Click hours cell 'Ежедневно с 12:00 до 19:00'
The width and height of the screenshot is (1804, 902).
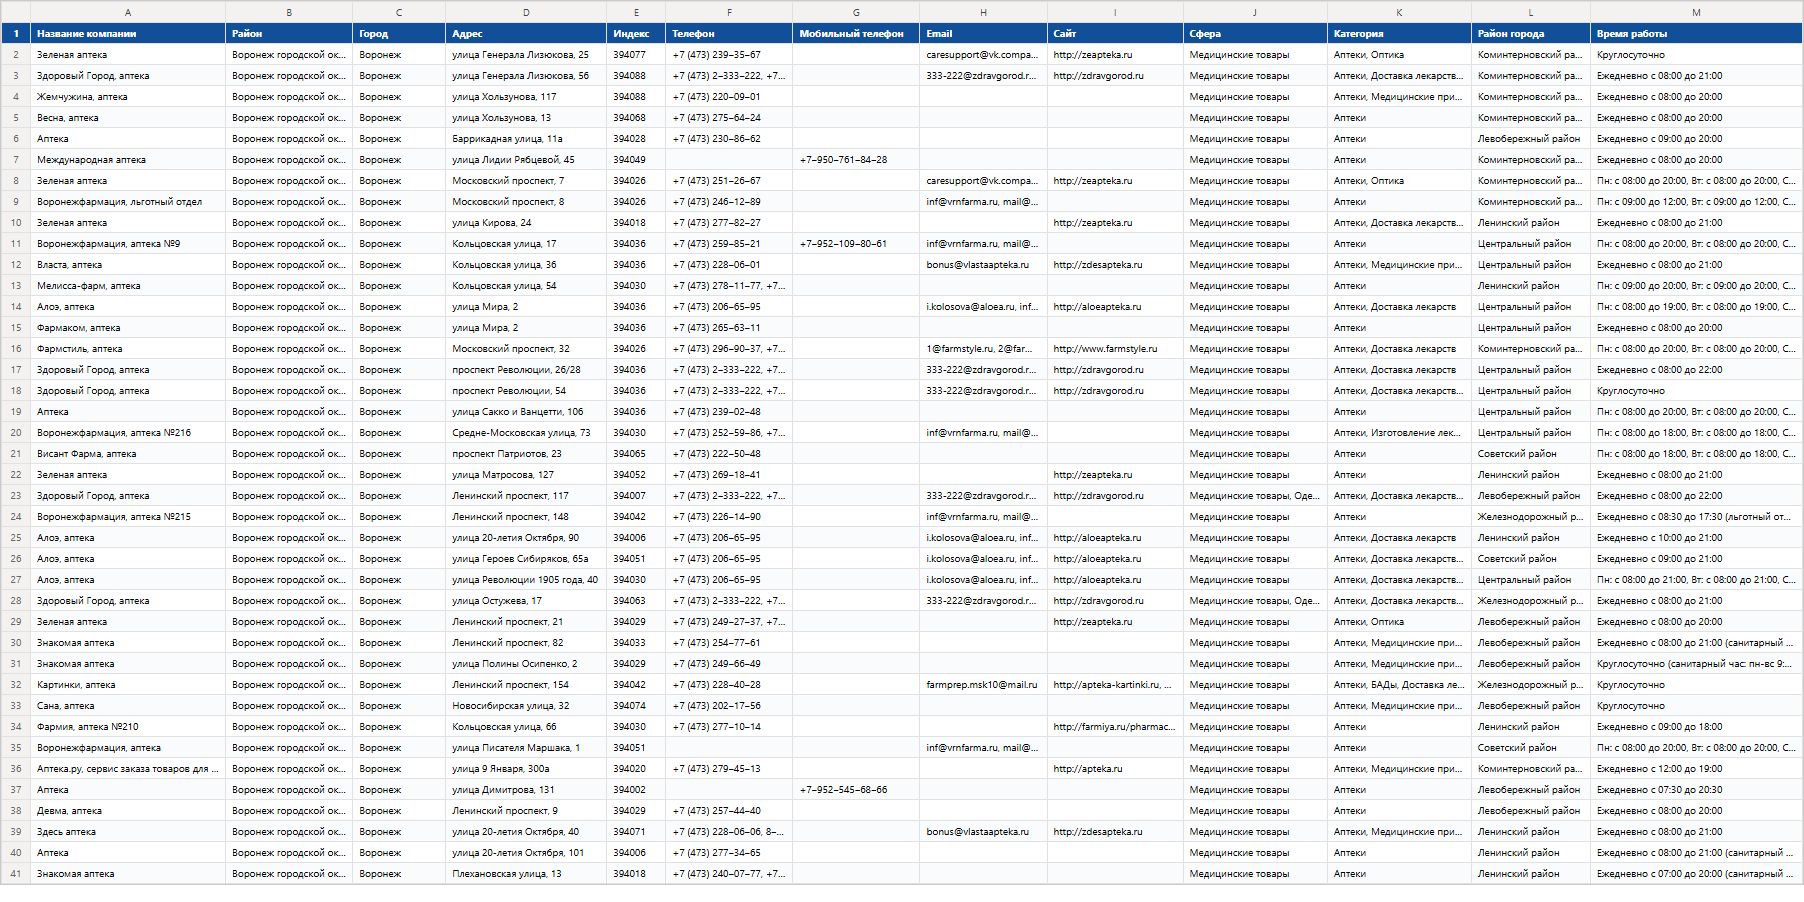tap(1696, 769)
